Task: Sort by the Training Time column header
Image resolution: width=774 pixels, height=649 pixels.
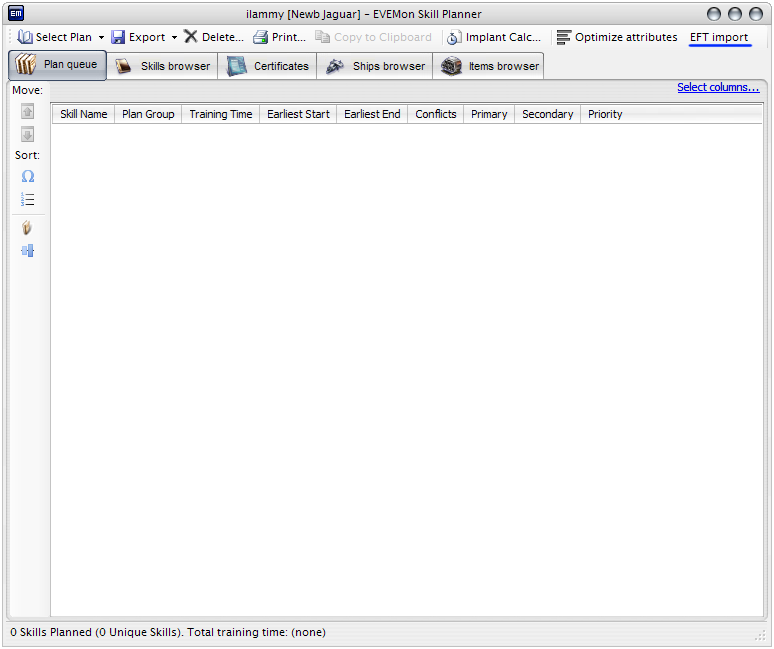Action: [220, 114]
